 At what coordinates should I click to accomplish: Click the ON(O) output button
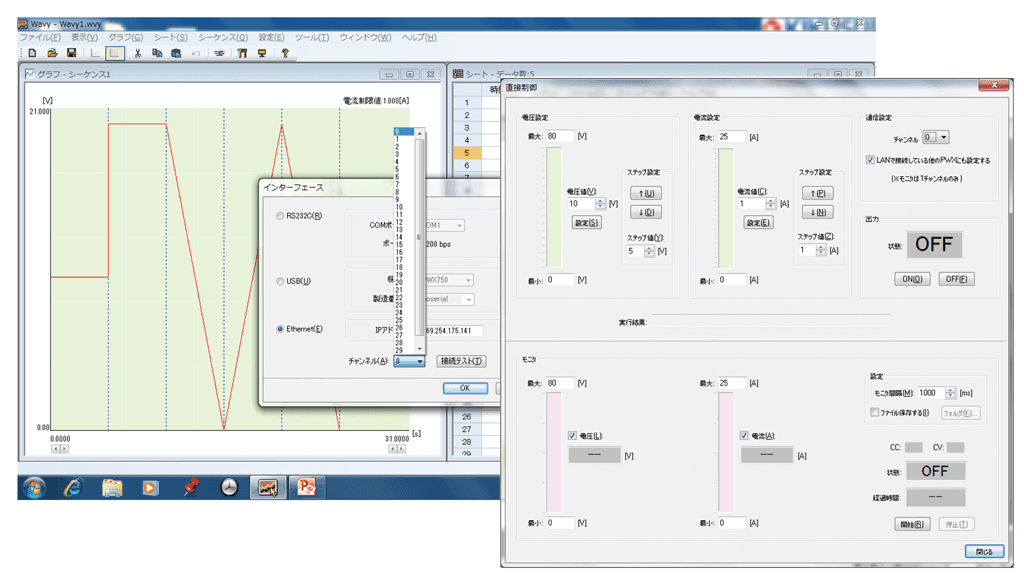pos(912,279)
